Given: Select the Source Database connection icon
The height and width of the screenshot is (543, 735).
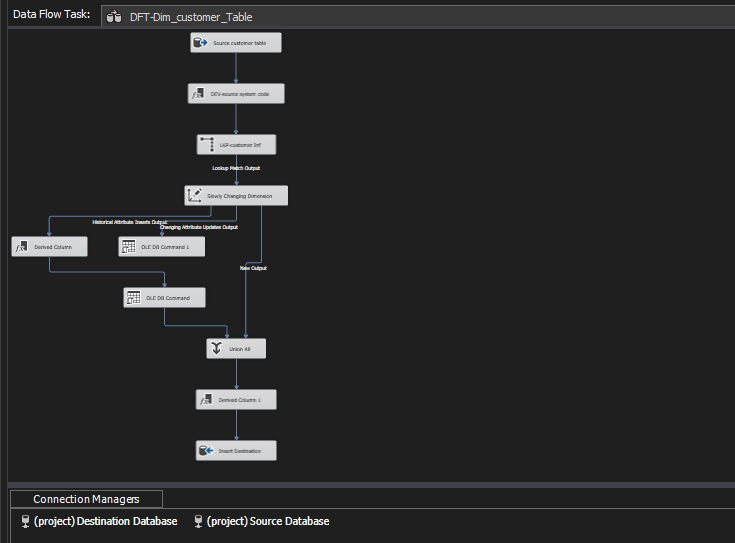Looking at the screenshot, I should pos(198,521).
